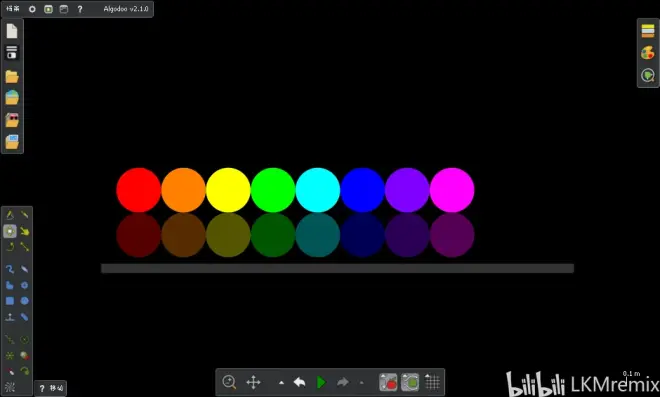Viewport: 660px width, 397px height.
Task: Open the Help question mark in top menu
Action: 80,9
